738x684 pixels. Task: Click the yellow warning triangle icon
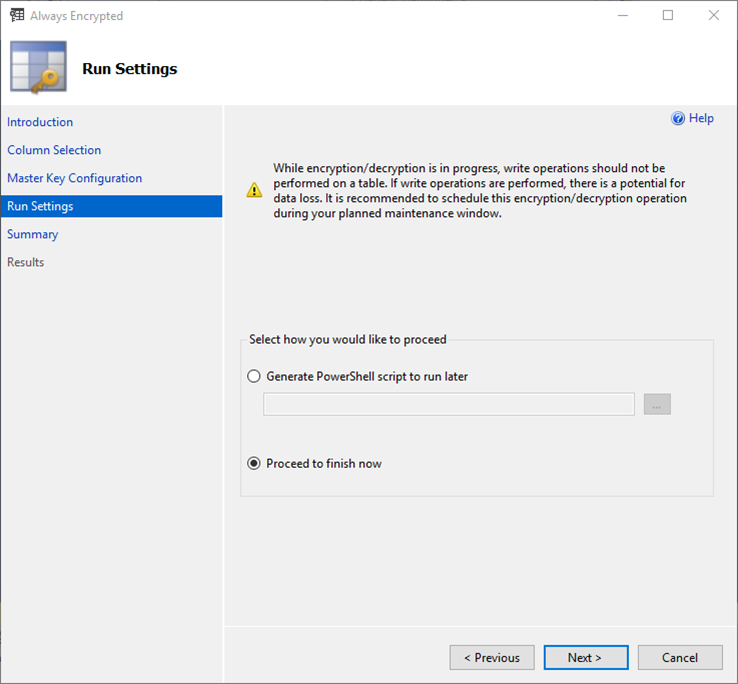[x=256, y=190]
